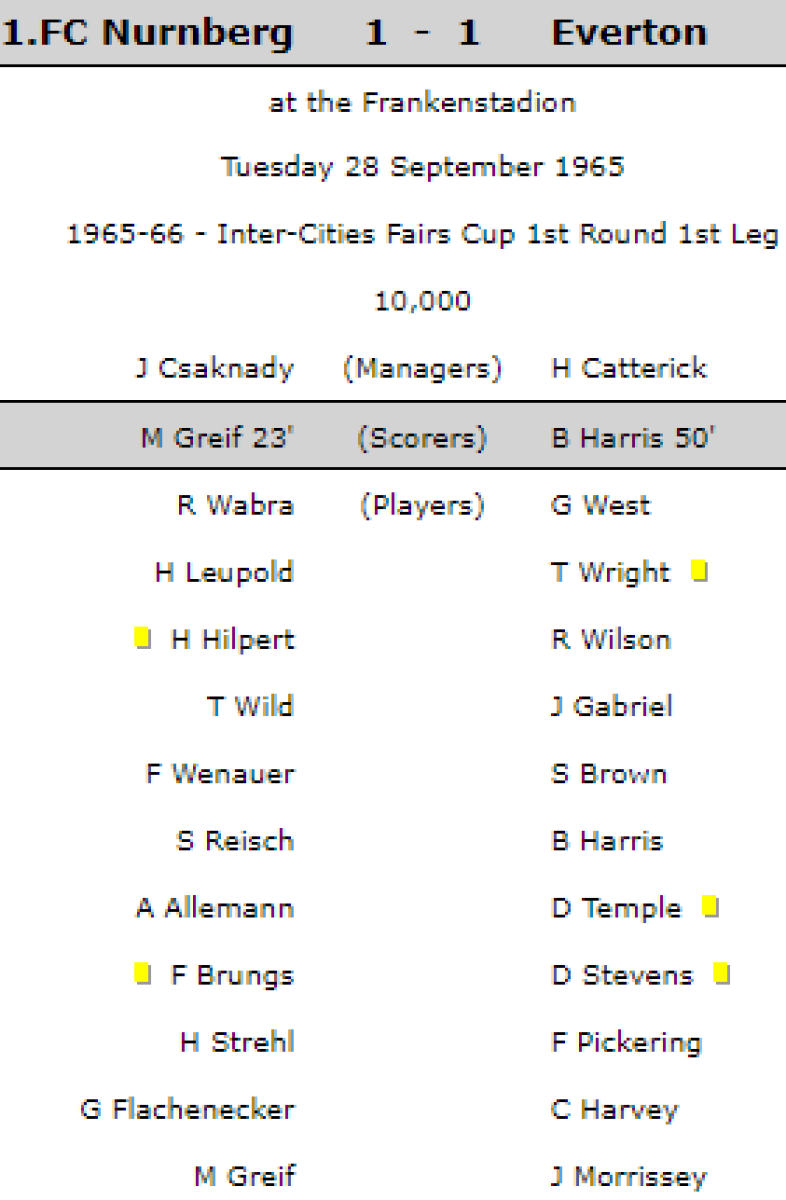Select player J Morrissey
The image size is (786, 1200).
[x=628, y=1176]
